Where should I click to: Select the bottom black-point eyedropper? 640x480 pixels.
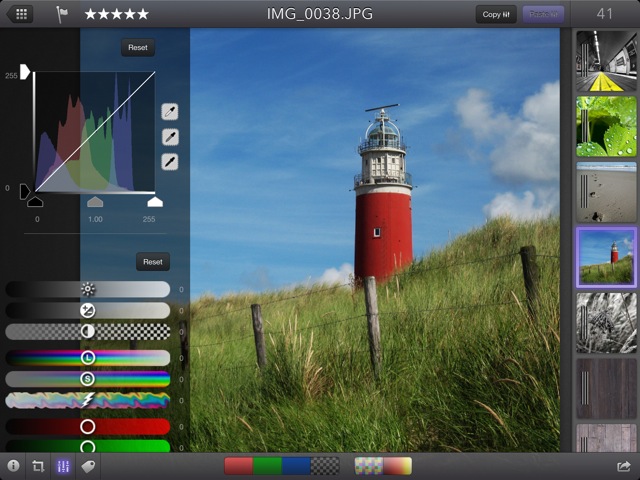pos(170,161)
